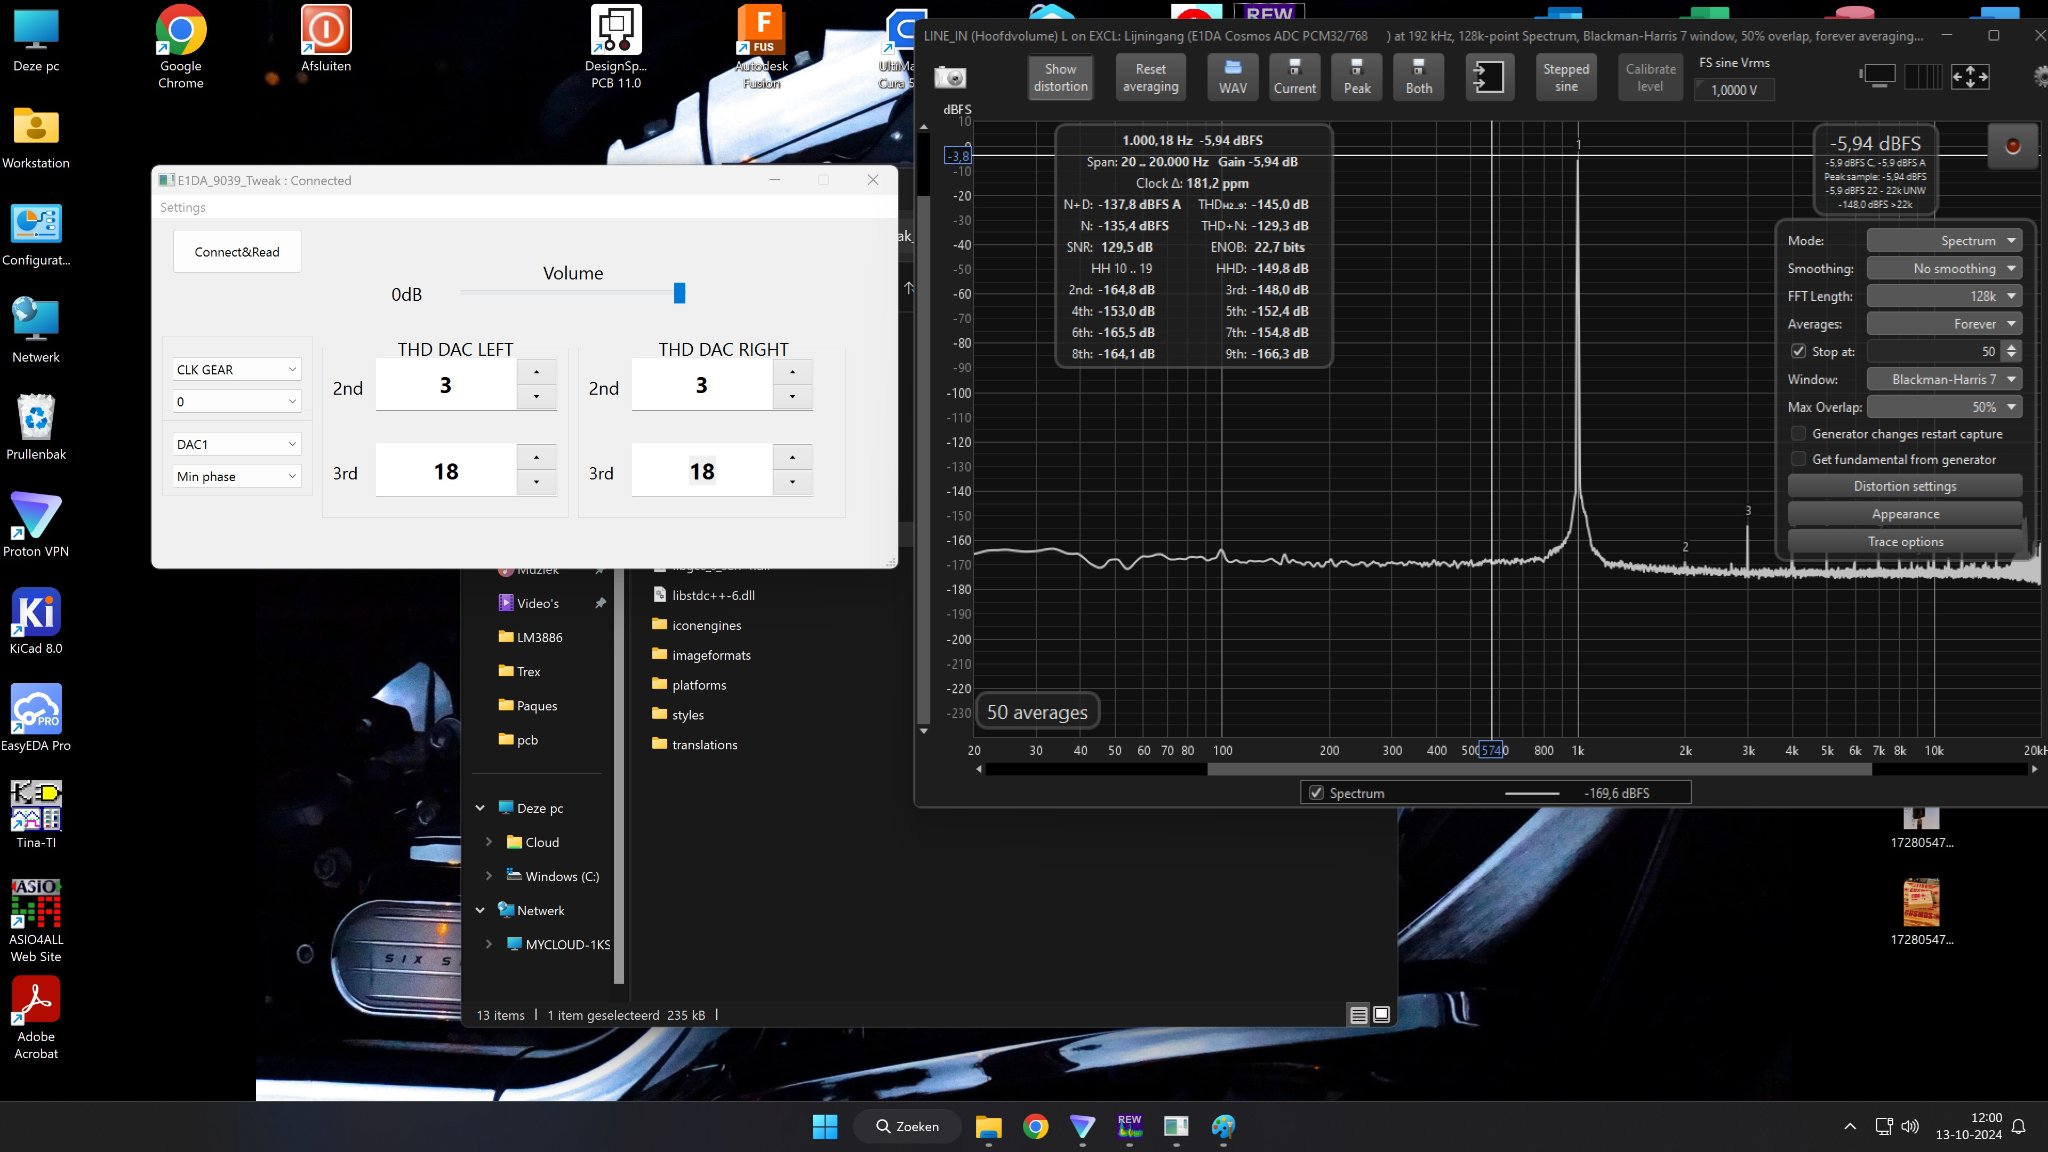Increase THD DAC LEFT 2nd value
This screenshot has height=1152, width=2048.
pos(537,372)
